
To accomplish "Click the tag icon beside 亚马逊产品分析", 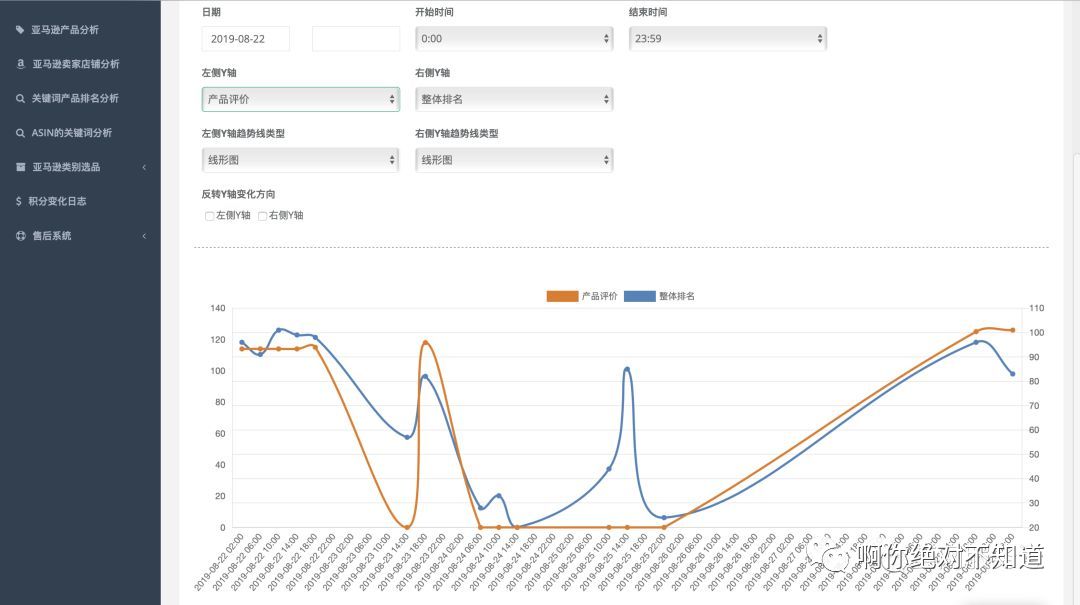I will [20, 30].
